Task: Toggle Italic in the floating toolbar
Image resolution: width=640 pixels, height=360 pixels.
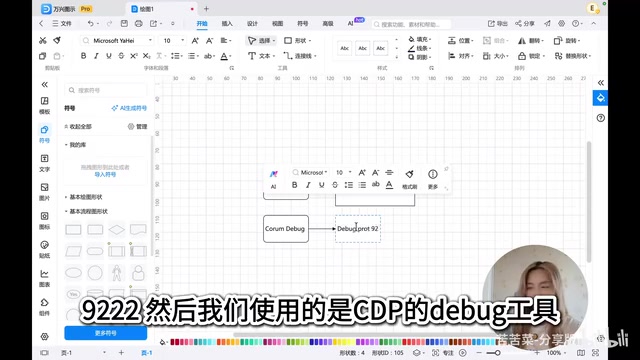Action: click(308, 185)
